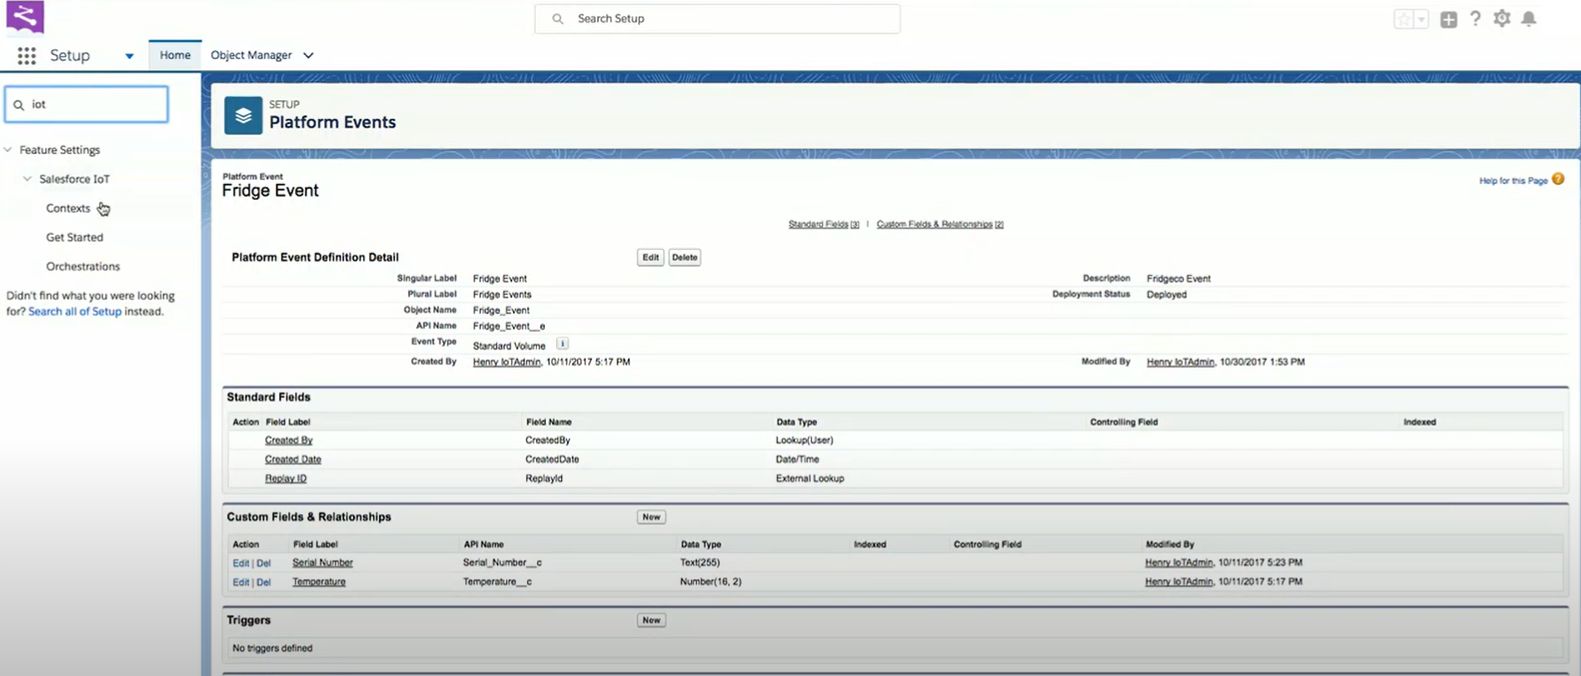Click the orange help circle icon
Viewport: 1581px width, 676px height.
tap(1558, 180)
